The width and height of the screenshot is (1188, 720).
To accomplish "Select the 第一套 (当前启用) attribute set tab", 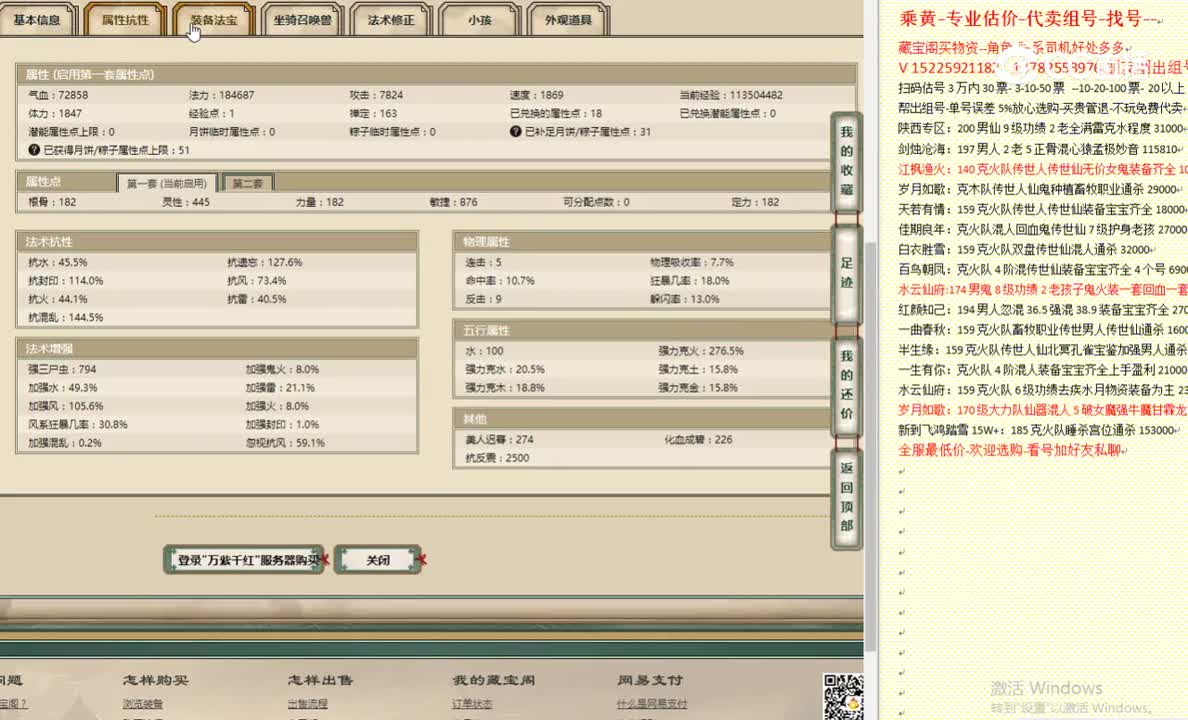I will coord(167,183).
